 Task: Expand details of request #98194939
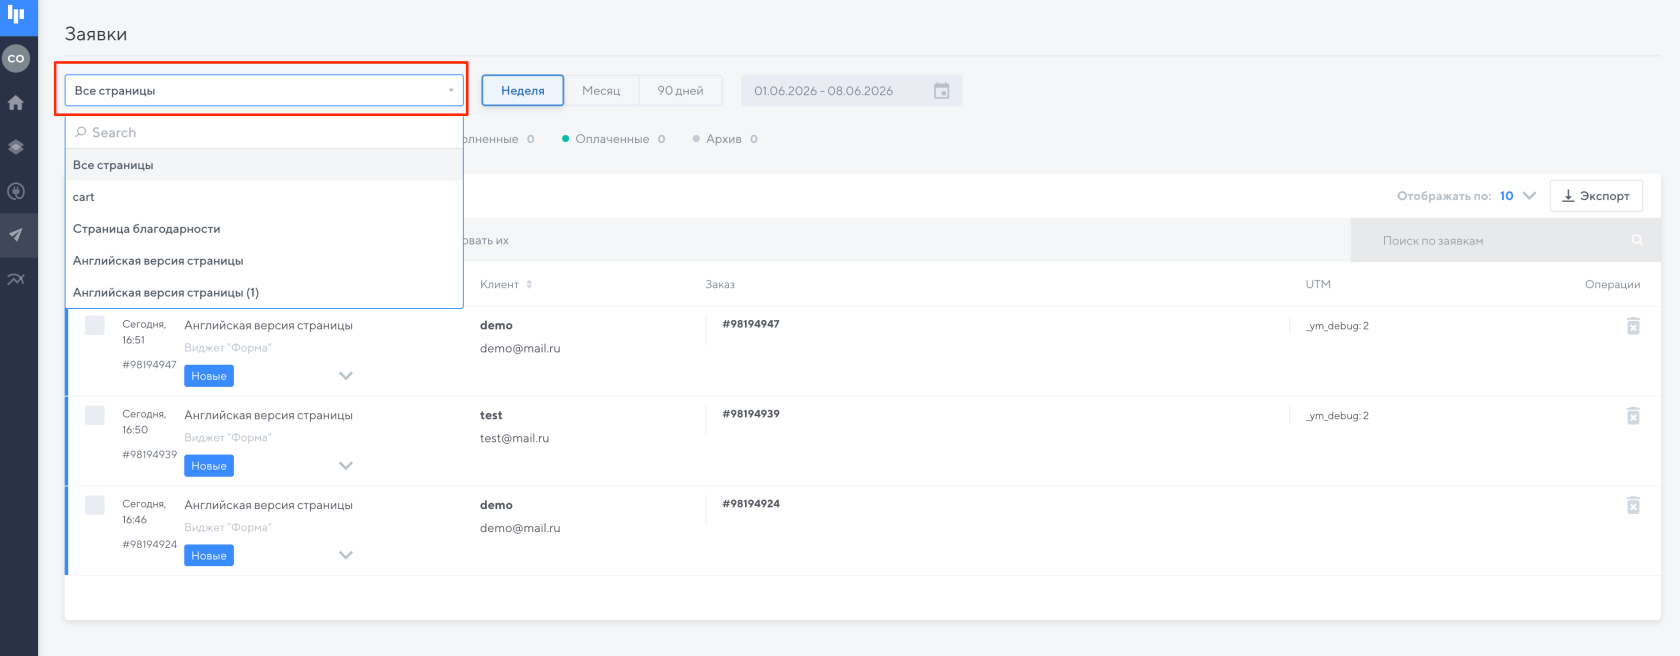[346, 466]
